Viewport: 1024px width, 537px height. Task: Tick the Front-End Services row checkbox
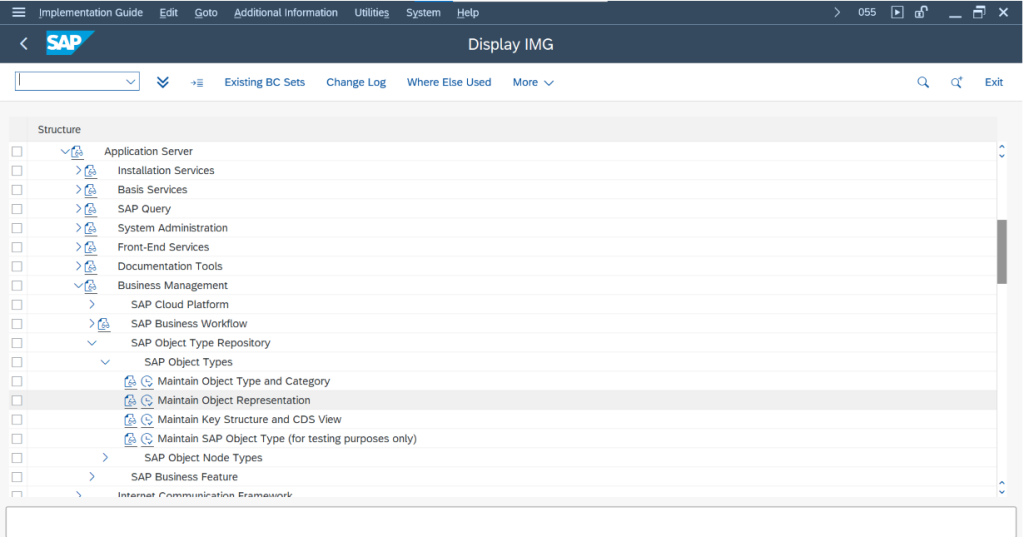tap(17, 247)
